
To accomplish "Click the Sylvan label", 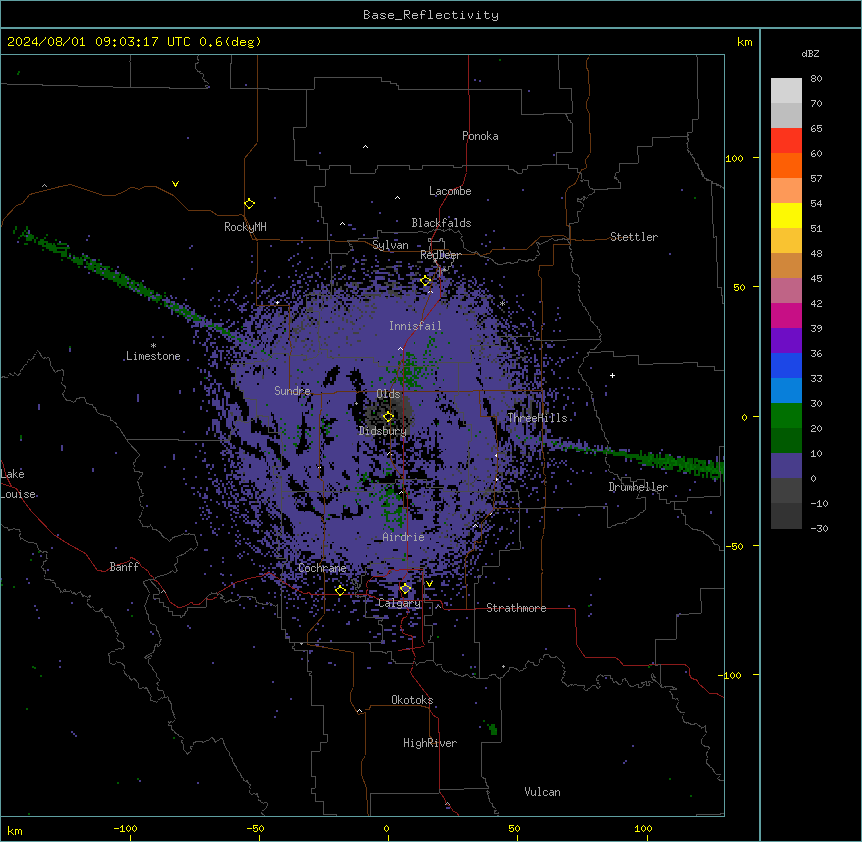I will click(x=390, y=245).
